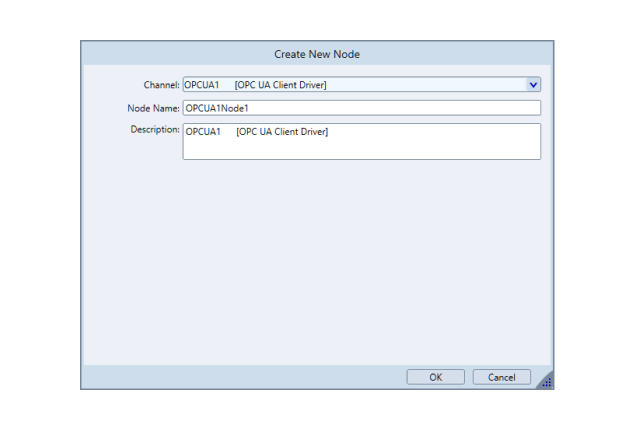Click the Node Name label
The width and height of the screenshot is (635, 430).
point(153,108)
